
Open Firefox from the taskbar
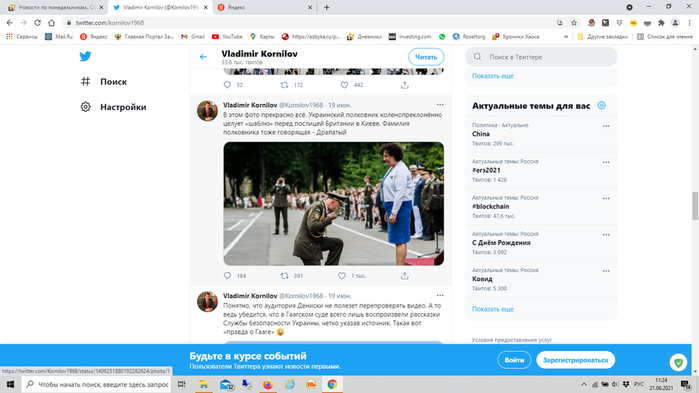pos(267,384)
